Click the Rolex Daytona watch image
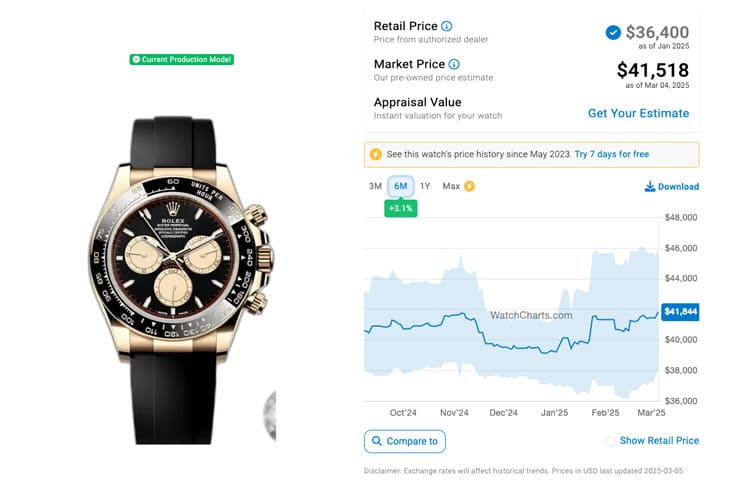 click(182, 279)
